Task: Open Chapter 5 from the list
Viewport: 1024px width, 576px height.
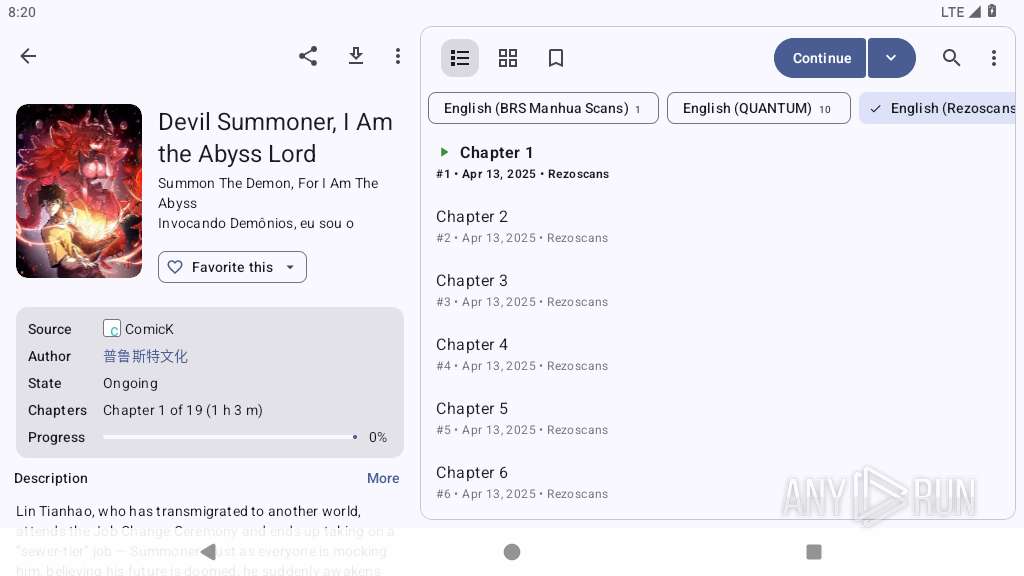Action: (718, 418)
